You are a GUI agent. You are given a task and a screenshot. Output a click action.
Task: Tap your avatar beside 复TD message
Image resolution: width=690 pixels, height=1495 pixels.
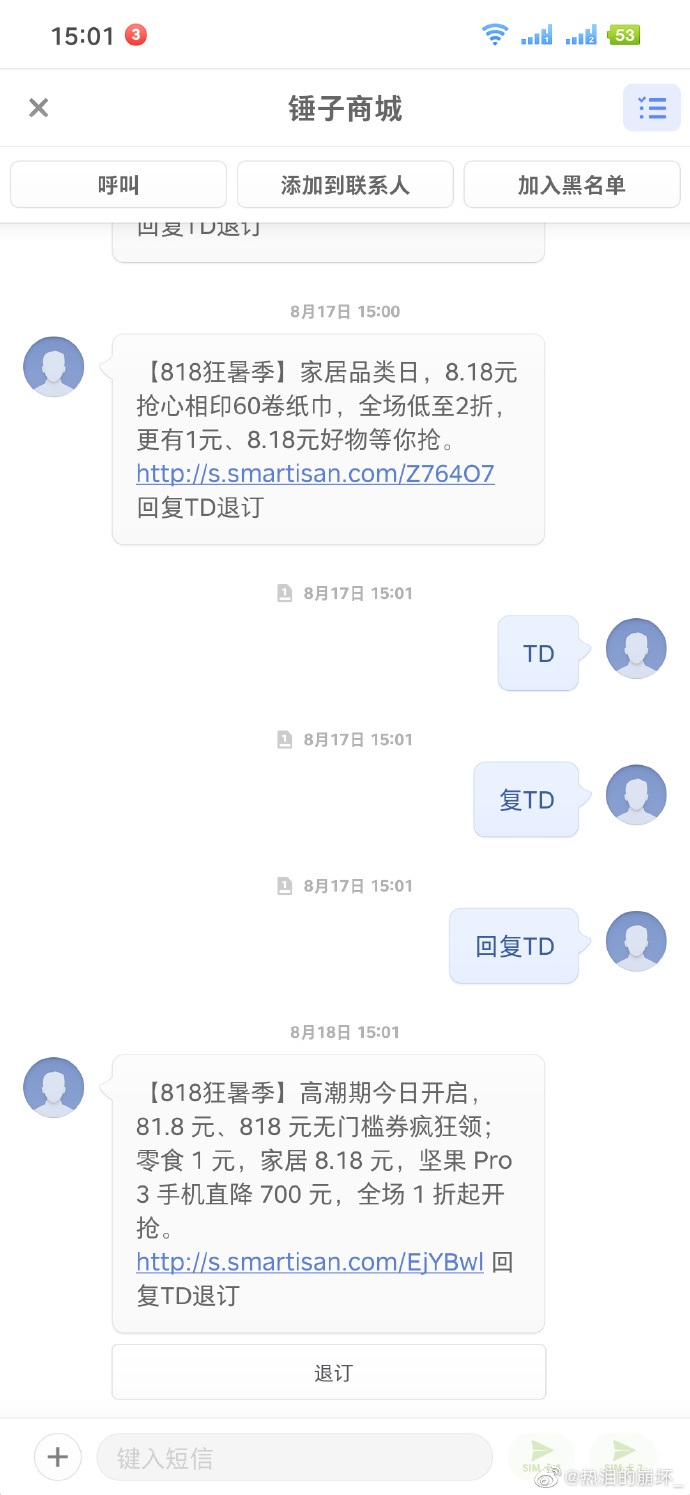pyautogui.click(x=636, y=795)
